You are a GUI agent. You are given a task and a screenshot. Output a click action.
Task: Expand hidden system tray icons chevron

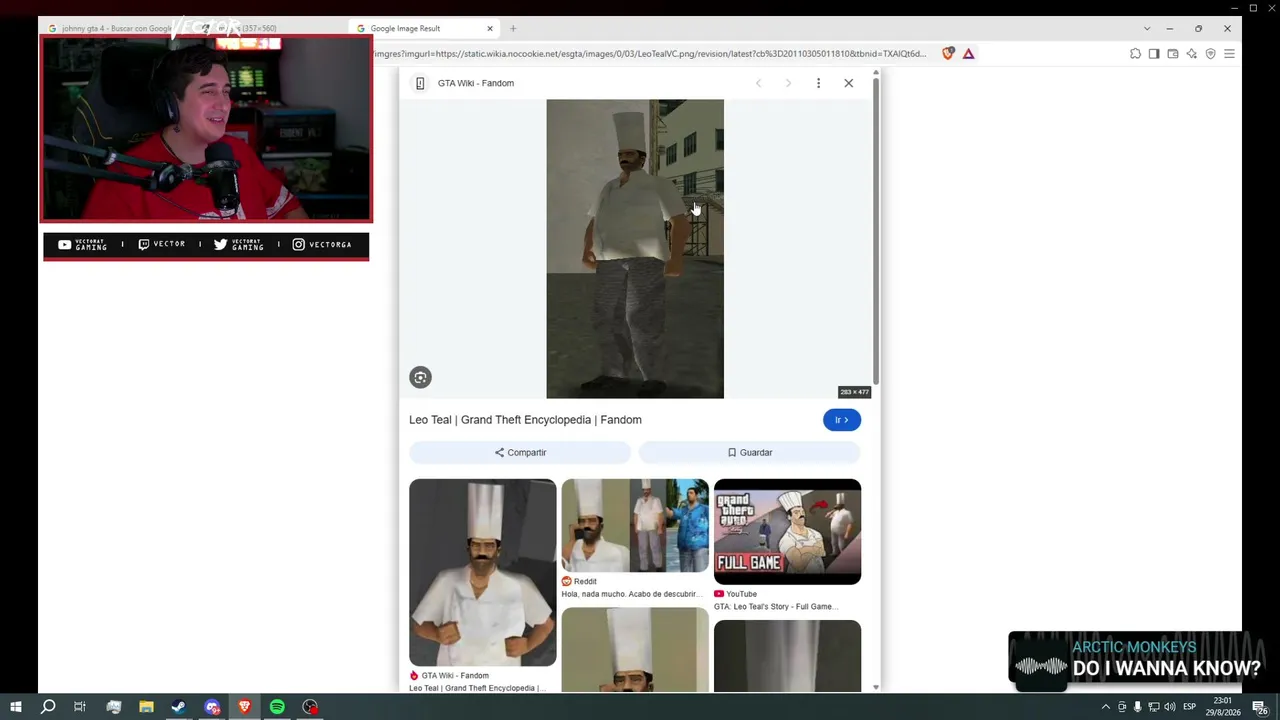(x=1105, y=707)
